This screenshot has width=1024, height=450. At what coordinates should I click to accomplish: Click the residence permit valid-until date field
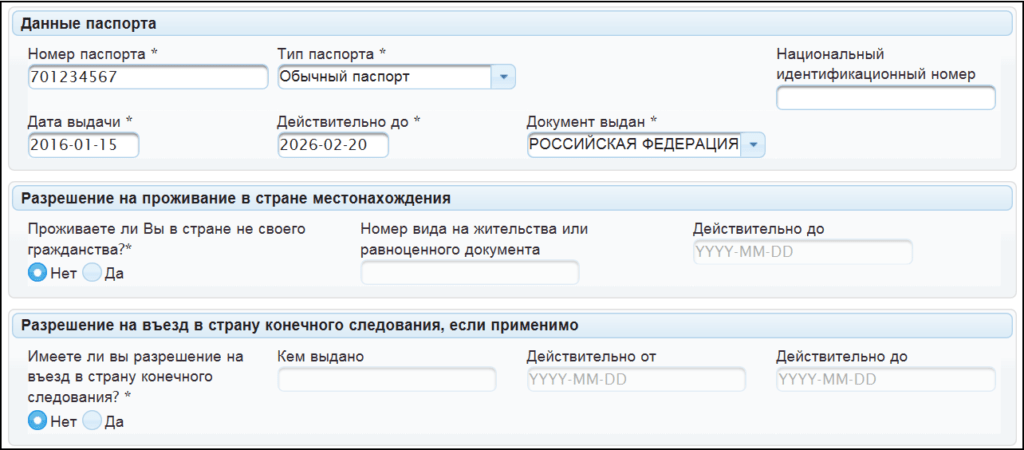click(x=802, y=252)
